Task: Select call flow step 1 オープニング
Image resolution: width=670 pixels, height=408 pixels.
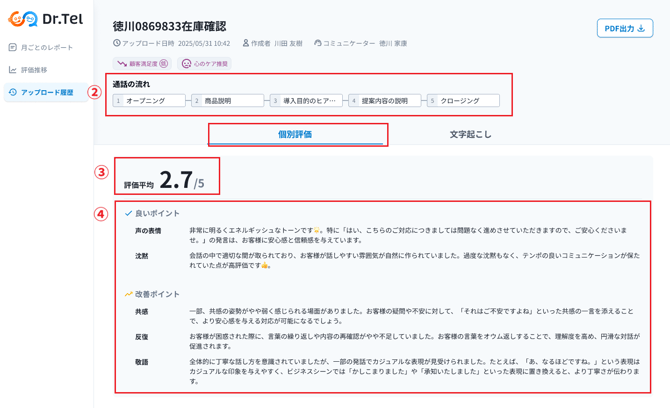Action: tap(149, 101)
